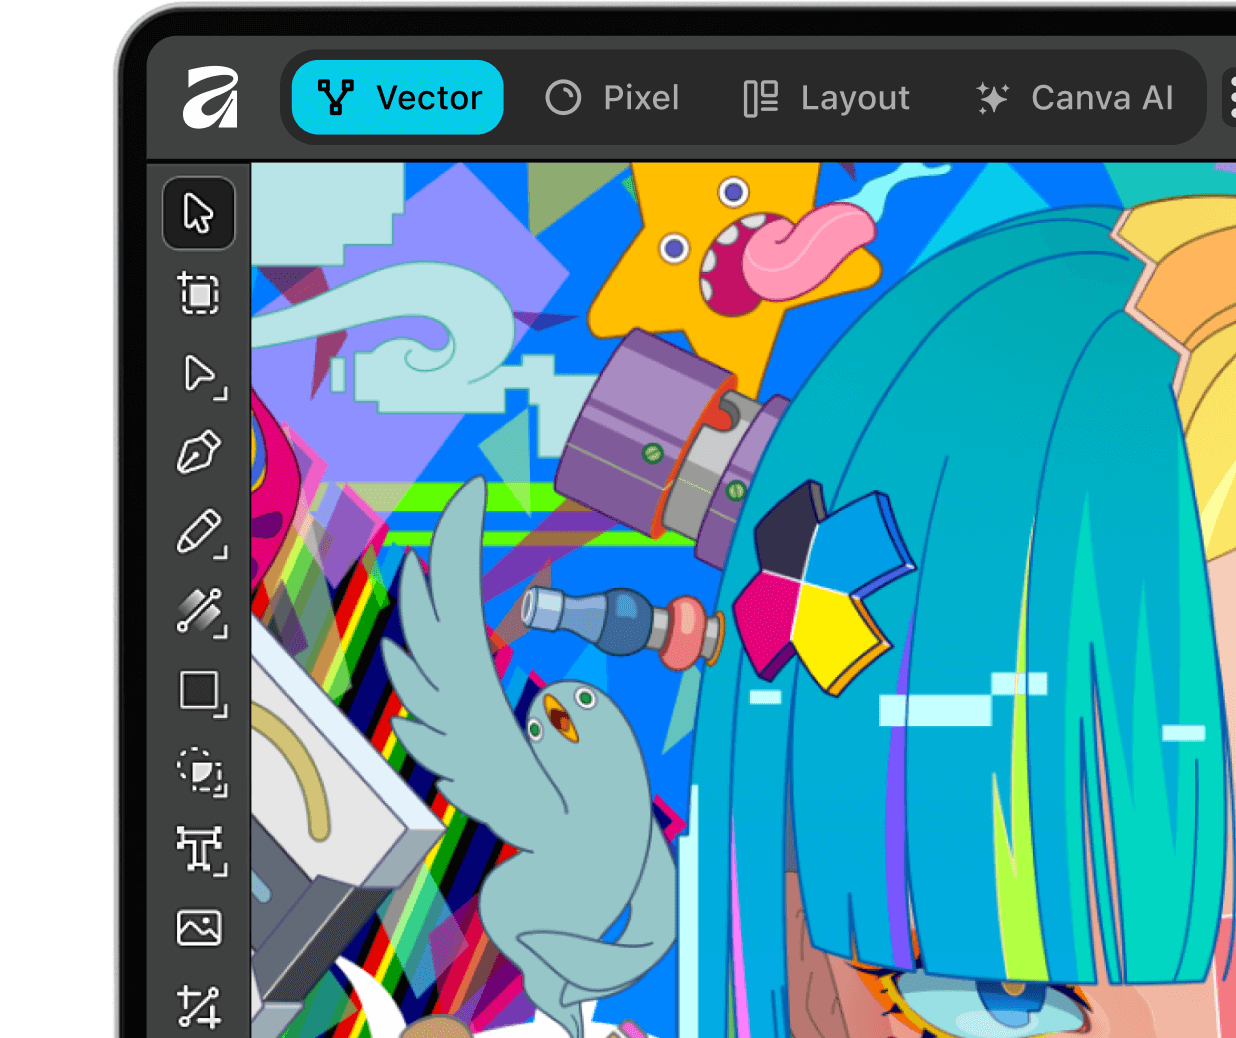Click the Place Image tool
1236x1038 pixels.
tap(199, 928)
